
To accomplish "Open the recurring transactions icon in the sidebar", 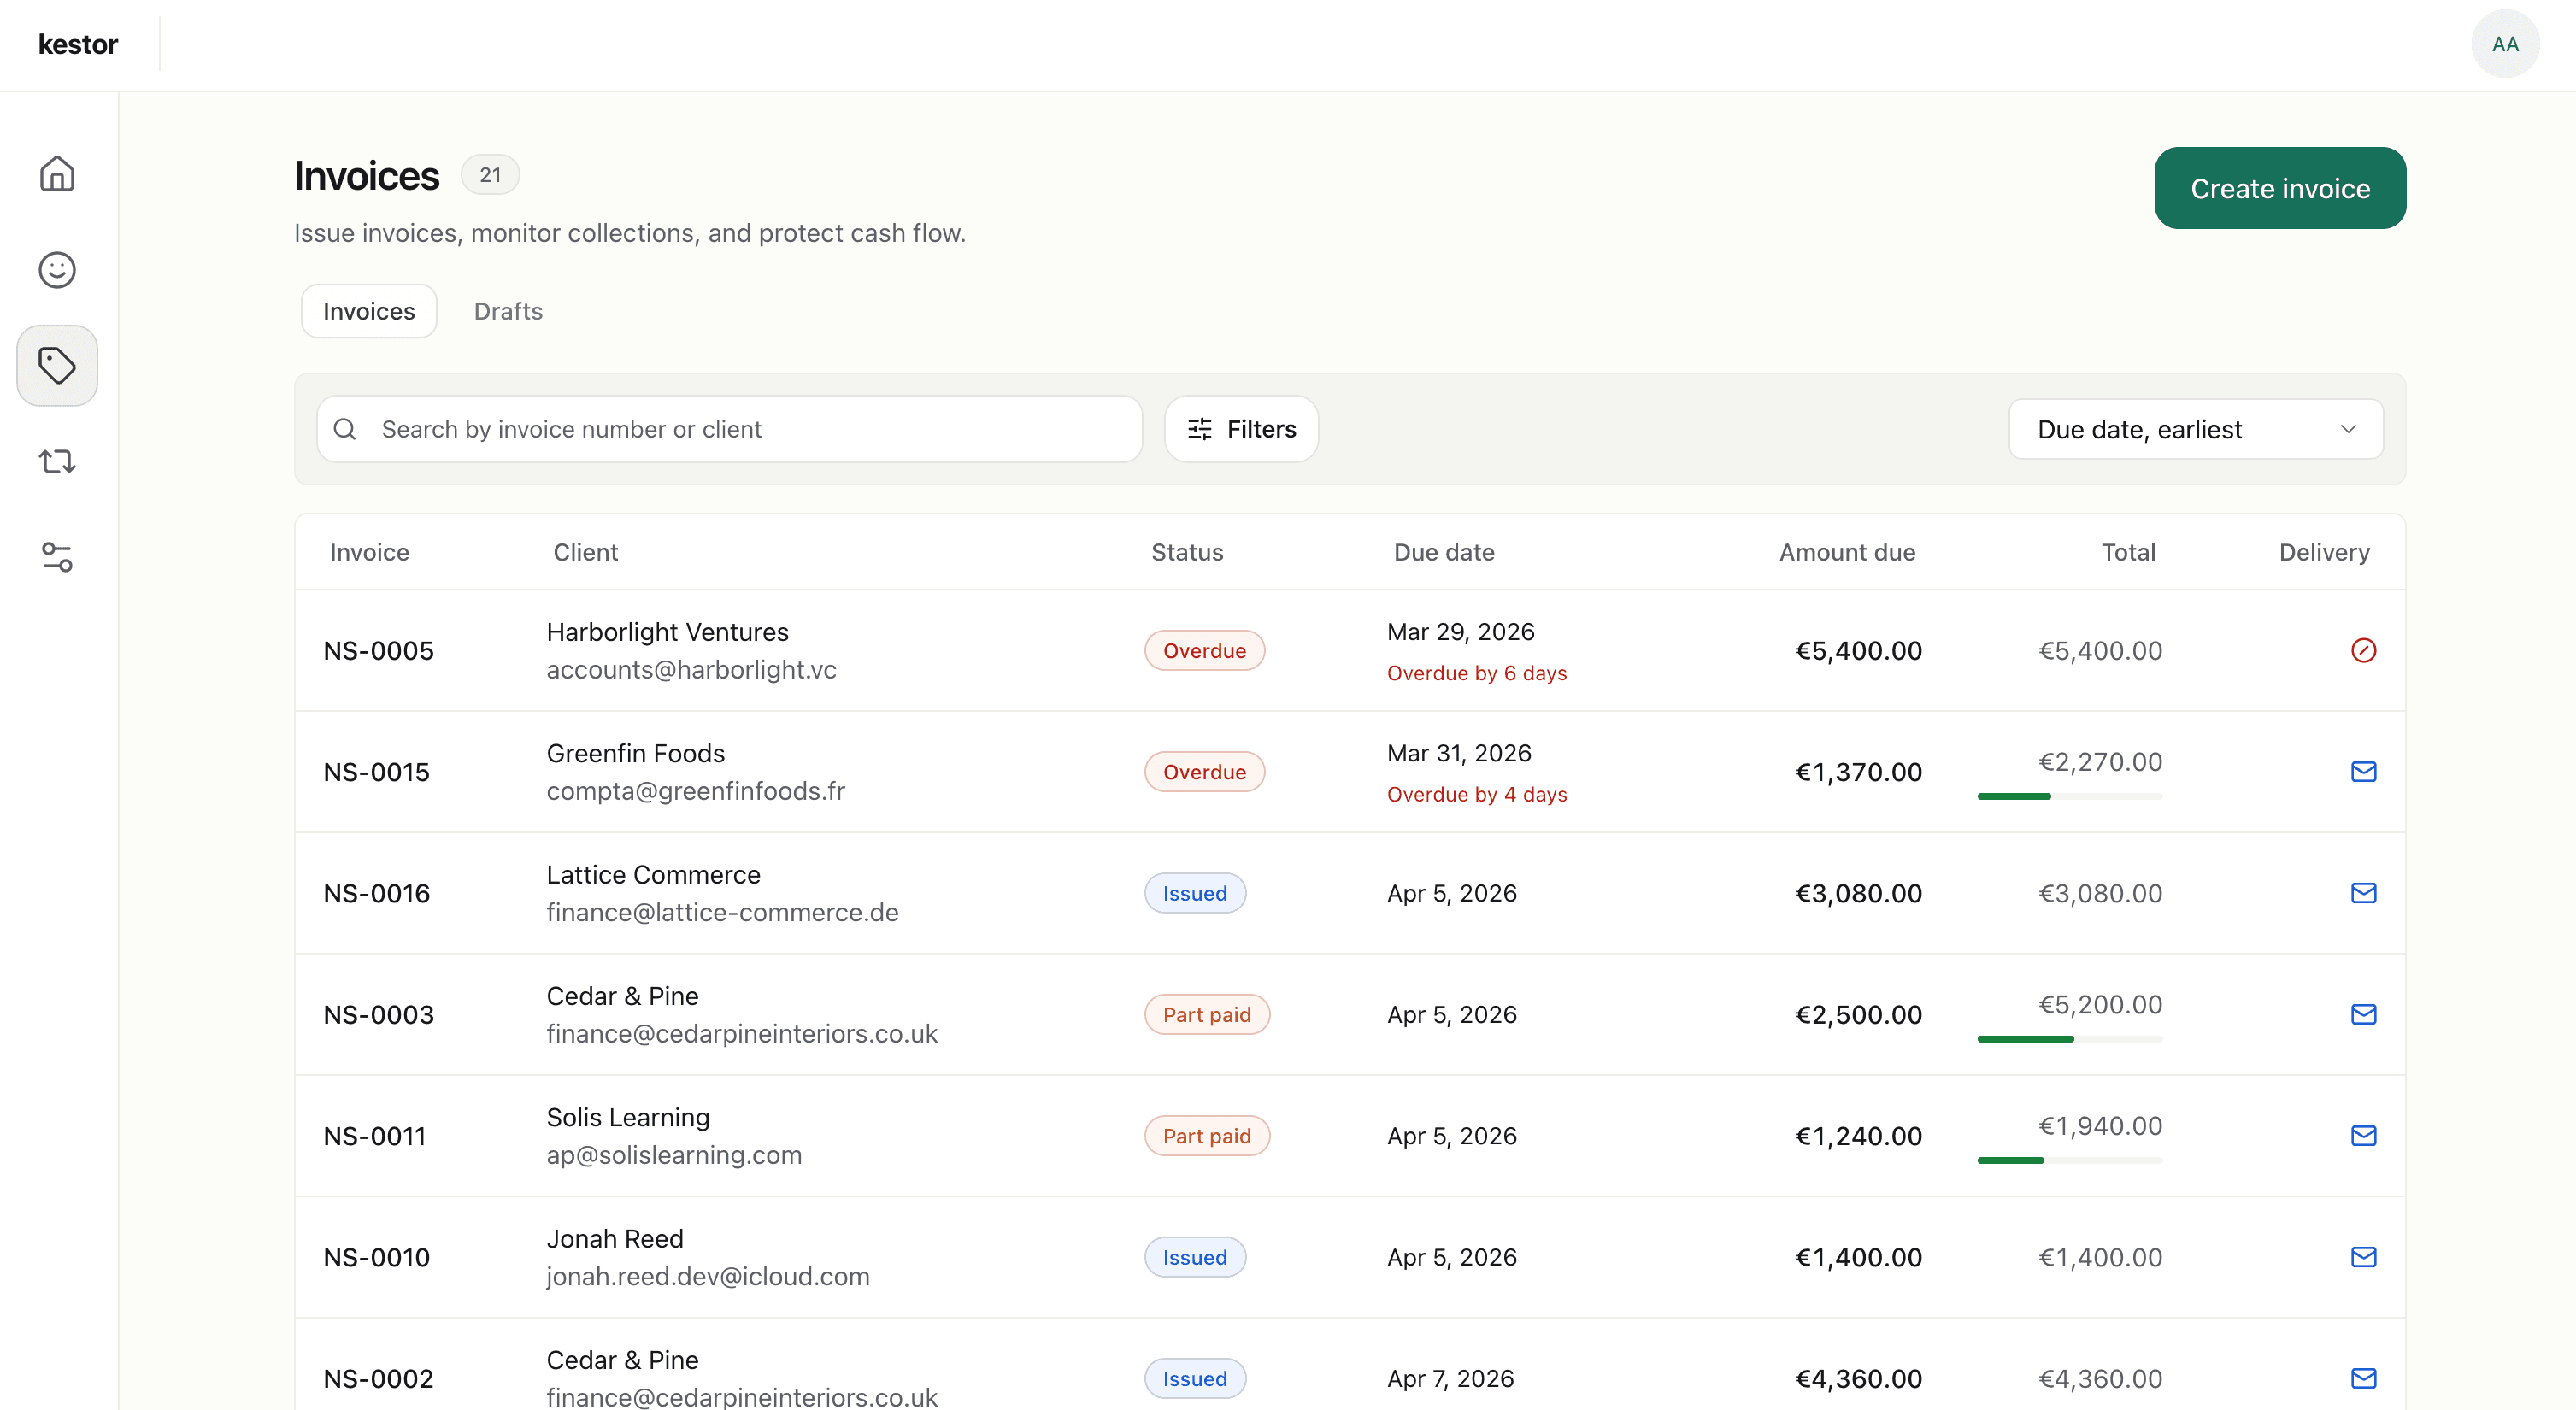I will [x=56, y=461].
